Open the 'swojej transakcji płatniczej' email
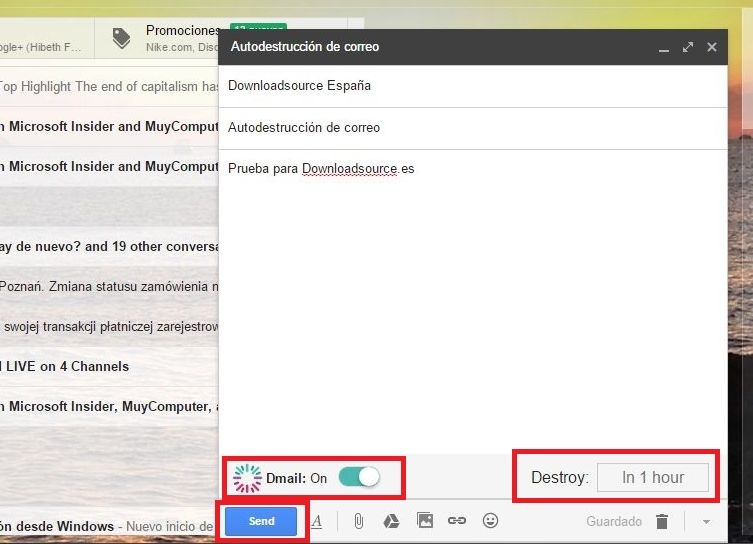The width and height of the screenshot is (753, 544). coord(109,327)
